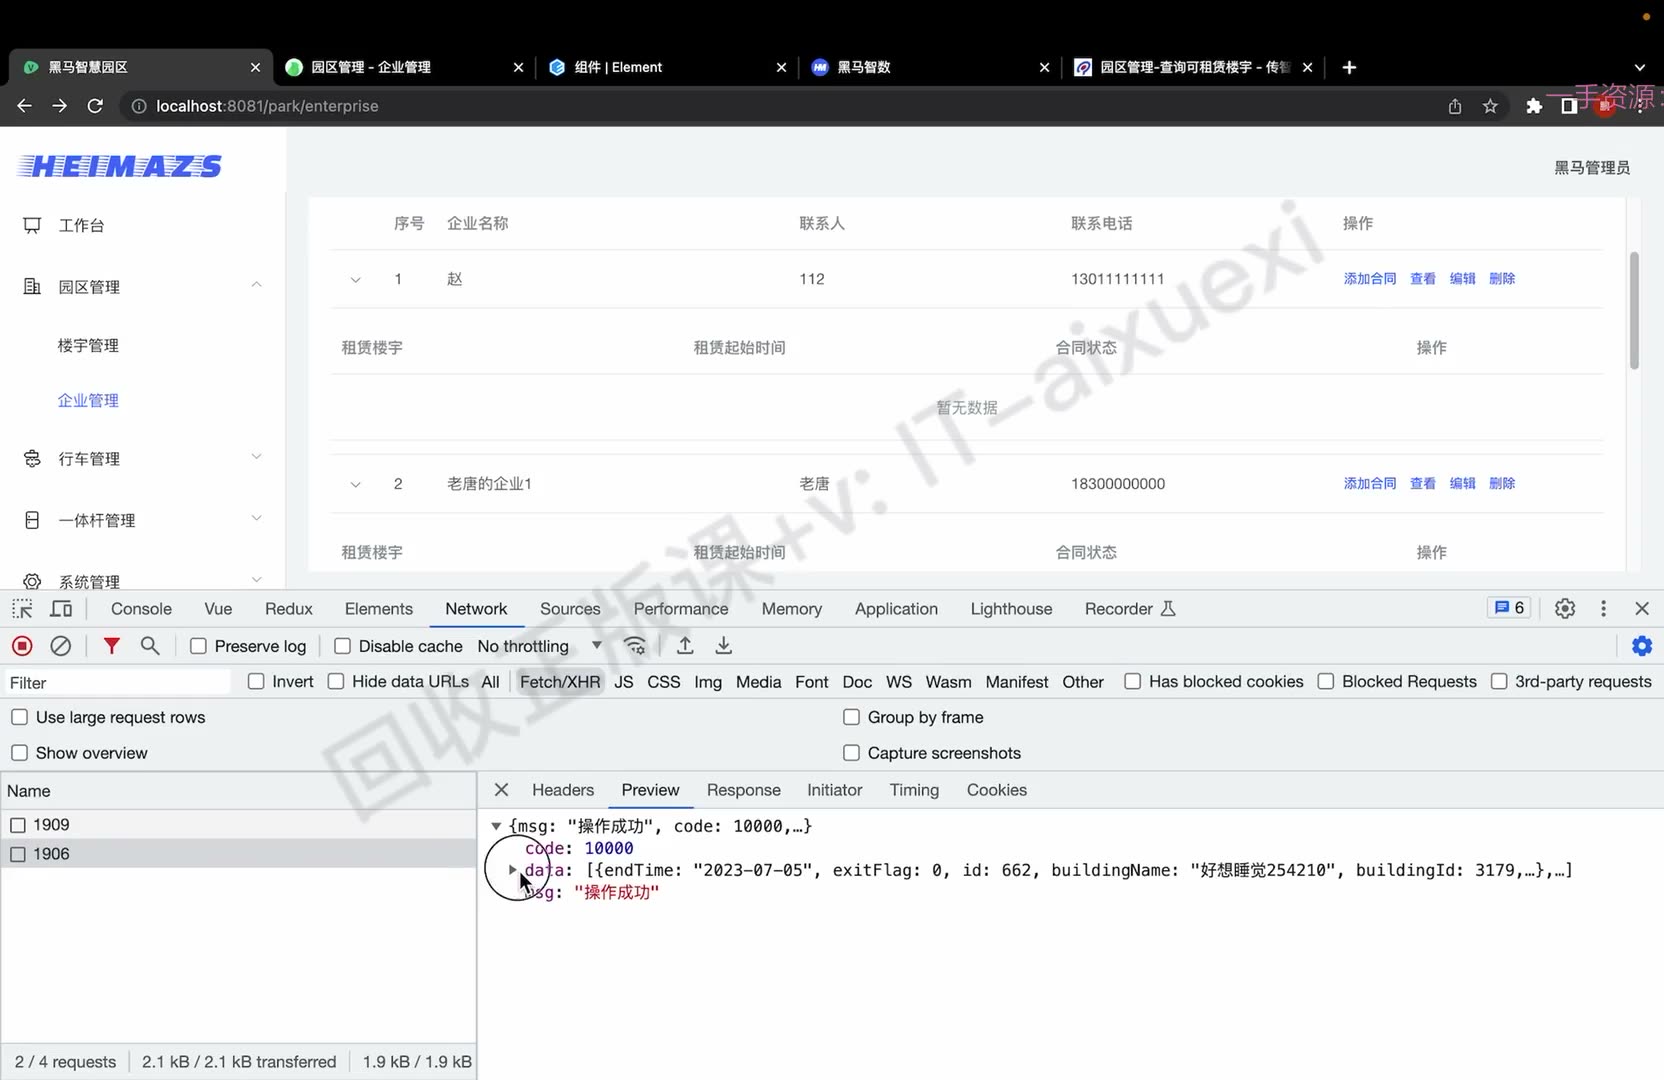Image resolution: width=1664 pixels, height=1080 pixels.
Task: Click 添加合同 for 赵 row
Action: (1370, 279)
